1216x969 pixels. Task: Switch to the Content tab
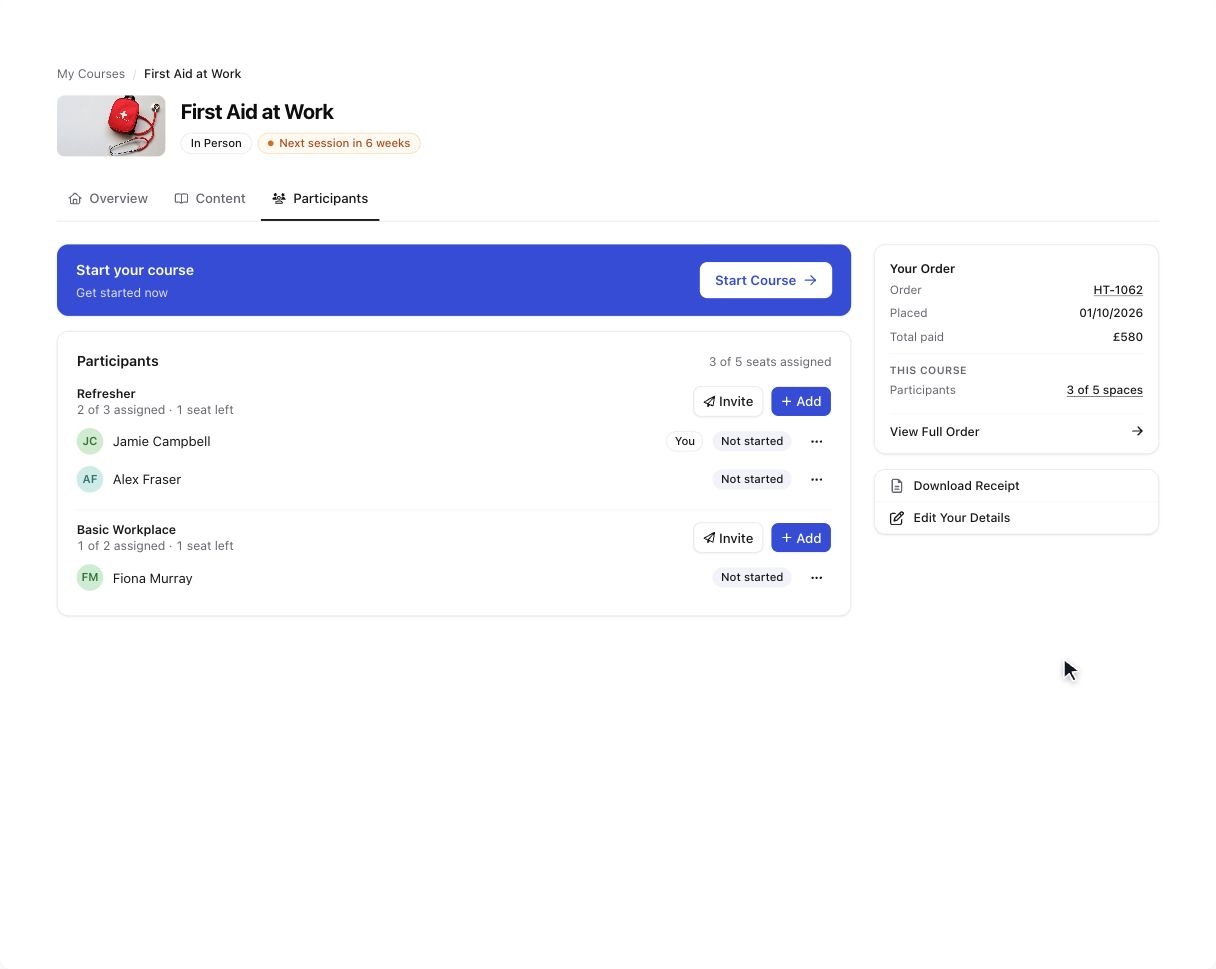(x=210, y=198)
